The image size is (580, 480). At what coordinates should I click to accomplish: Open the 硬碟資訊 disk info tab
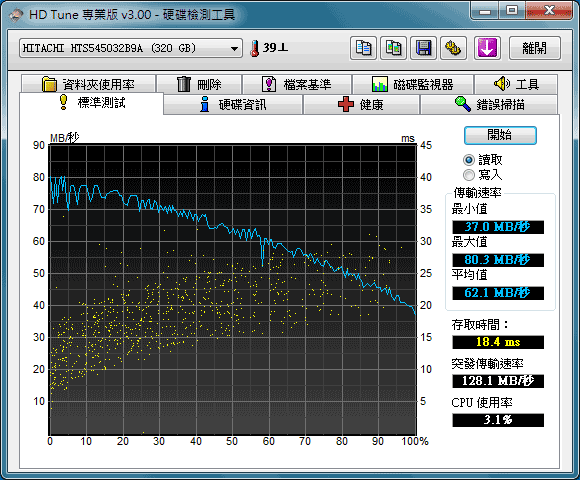pos(233,104)
